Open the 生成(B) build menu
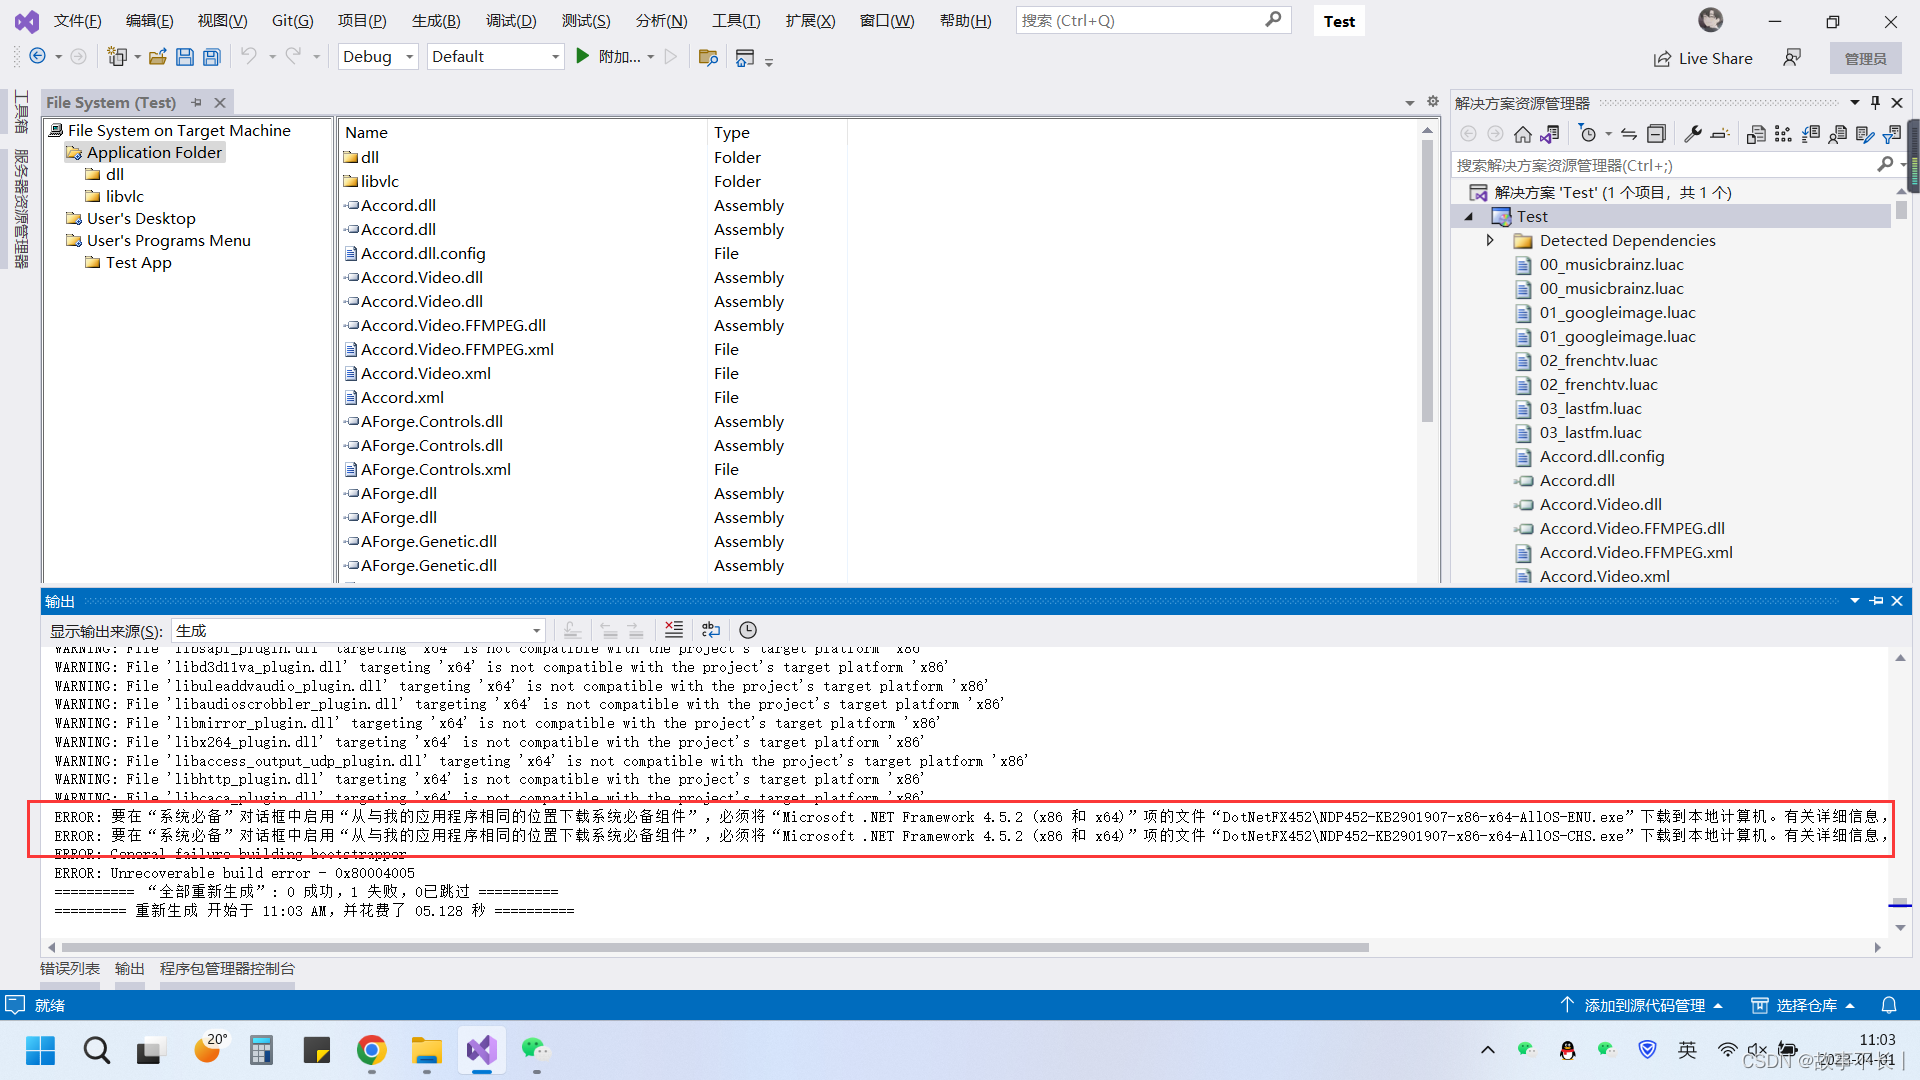1920x1080 pixels. 436,20
